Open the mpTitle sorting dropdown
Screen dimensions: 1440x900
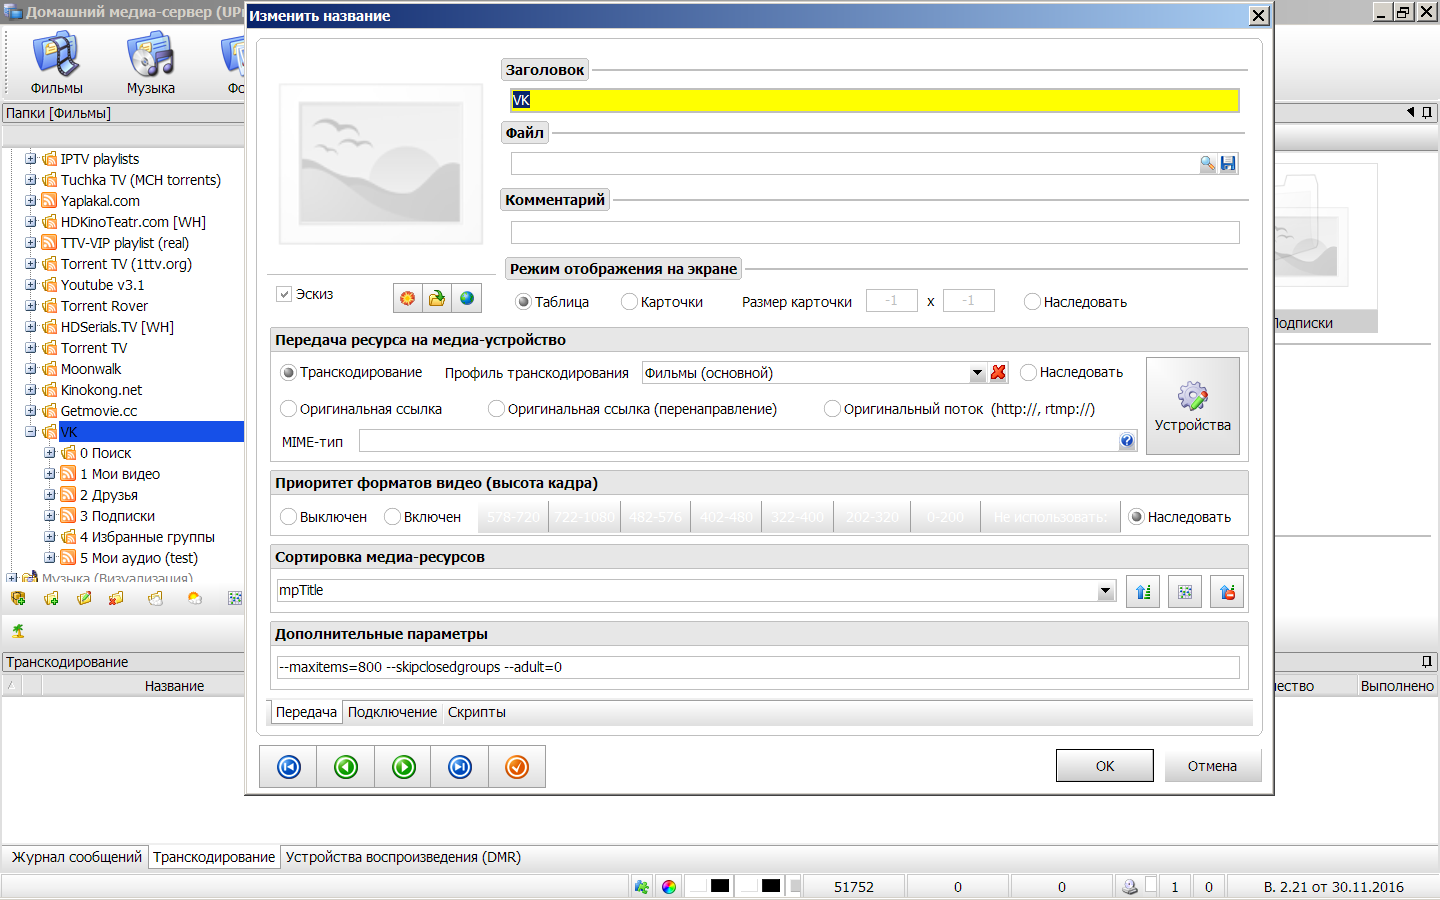[x=1105, y=591]
